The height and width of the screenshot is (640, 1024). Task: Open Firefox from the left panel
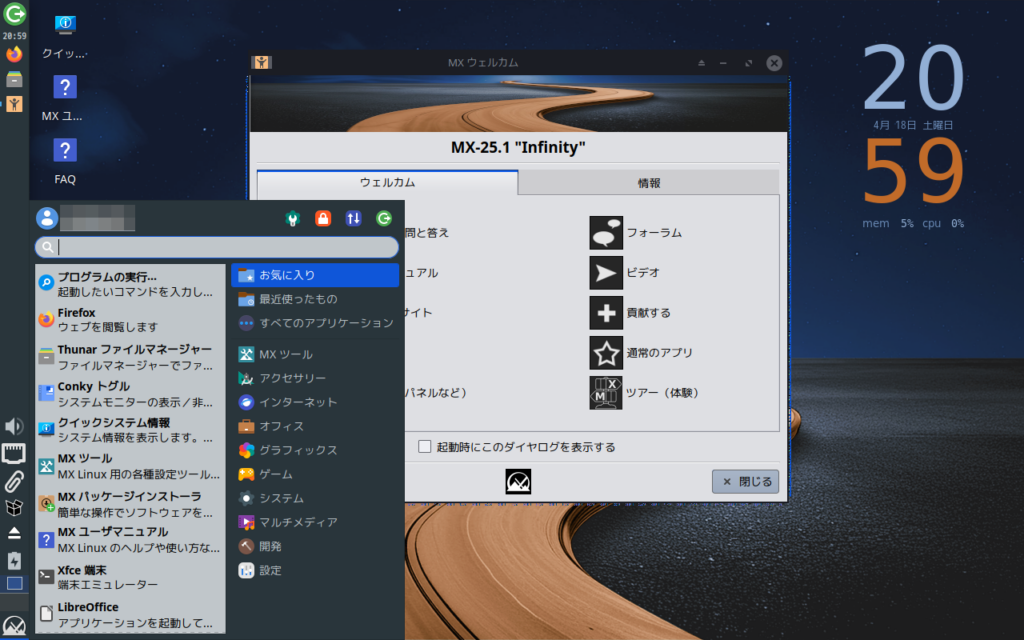[x=14, y=54]
